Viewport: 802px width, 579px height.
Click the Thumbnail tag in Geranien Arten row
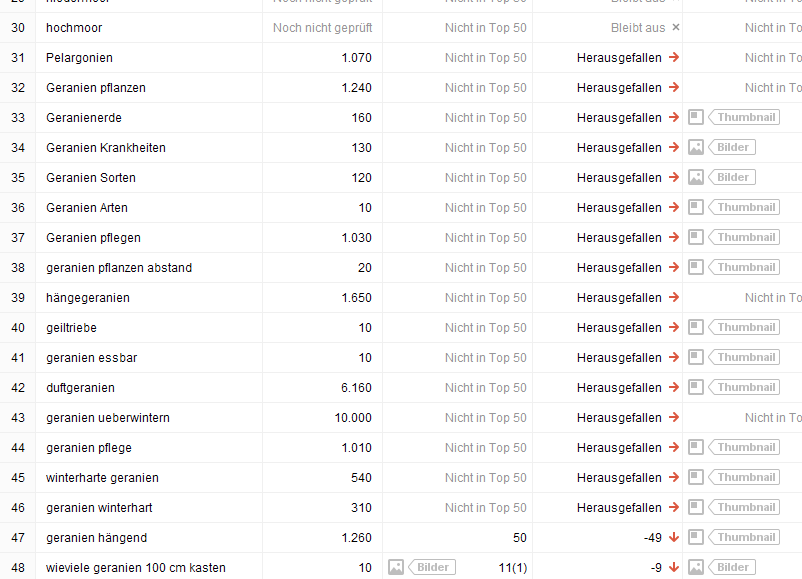pyautogui.click(x=745, y=207)
